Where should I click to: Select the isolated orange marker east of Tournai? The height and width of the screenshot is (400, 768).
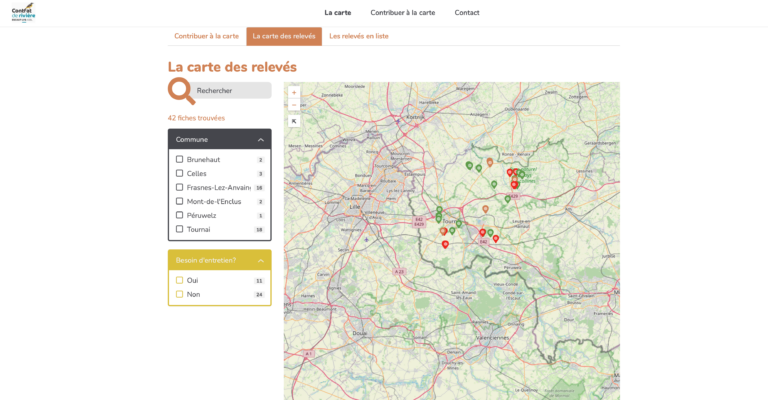point(485,209)
